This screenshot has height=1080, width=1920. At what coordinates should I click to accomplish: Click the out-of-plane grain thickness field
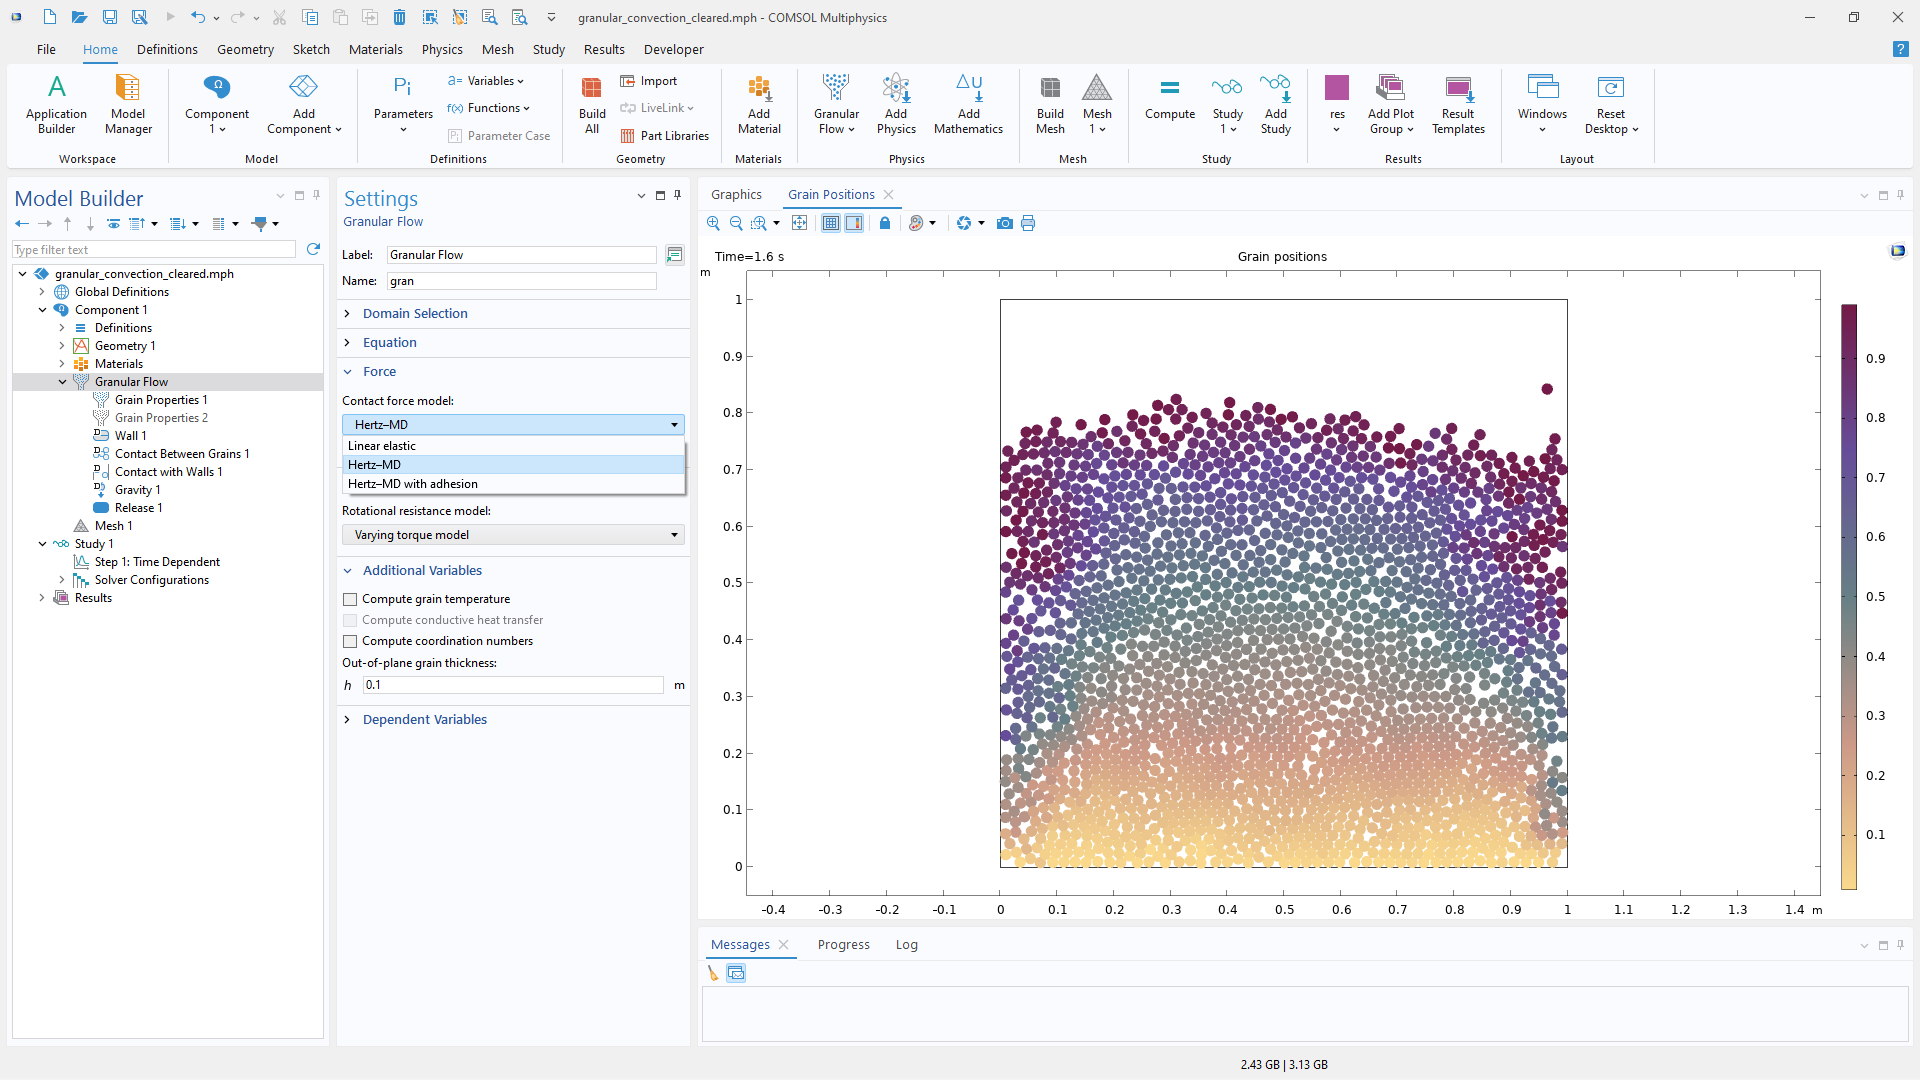click(512, 685)
